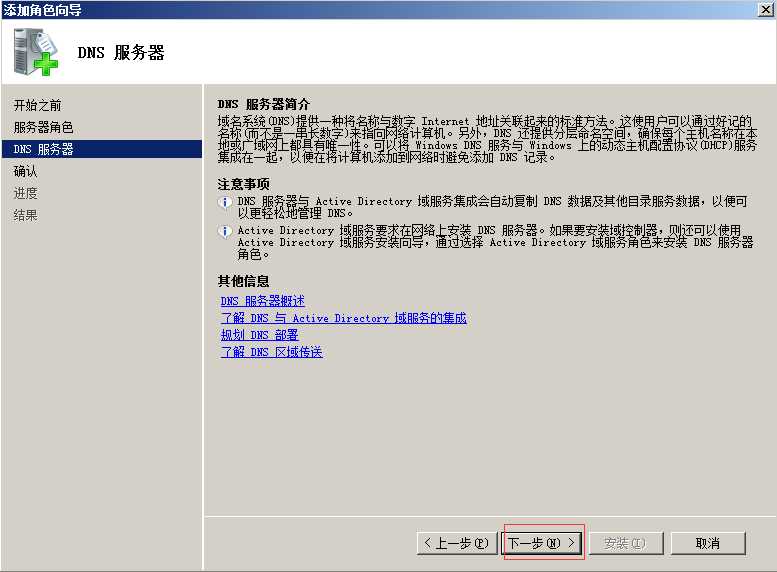Image resolution: width=777 pixels, height=572 pixels.
Task: Open 确认 step in sidebar
Action: click(26, 172)
